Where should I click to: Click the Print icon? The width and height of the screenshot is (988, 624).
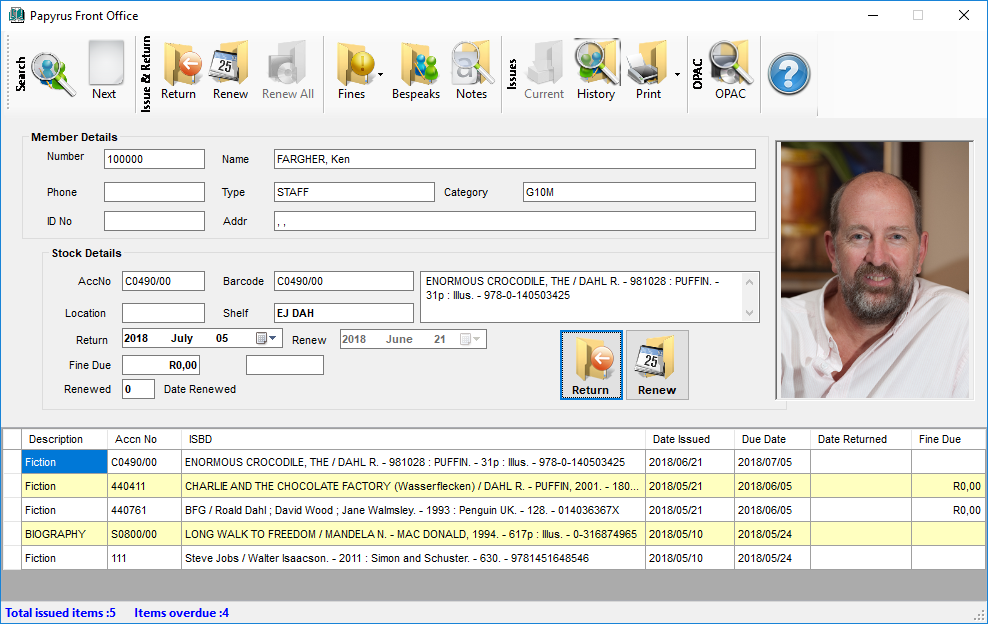[x=648, y=71]
